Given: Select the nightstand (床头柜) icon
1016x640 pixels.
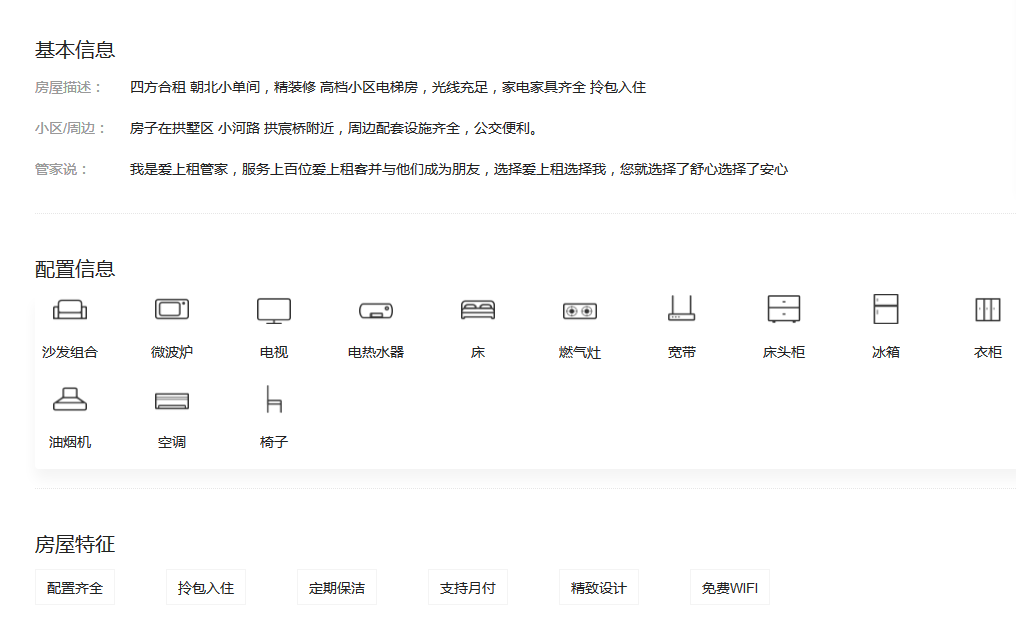Looking at the screenshot, I should pyautogui.click(x=784, y=310).
